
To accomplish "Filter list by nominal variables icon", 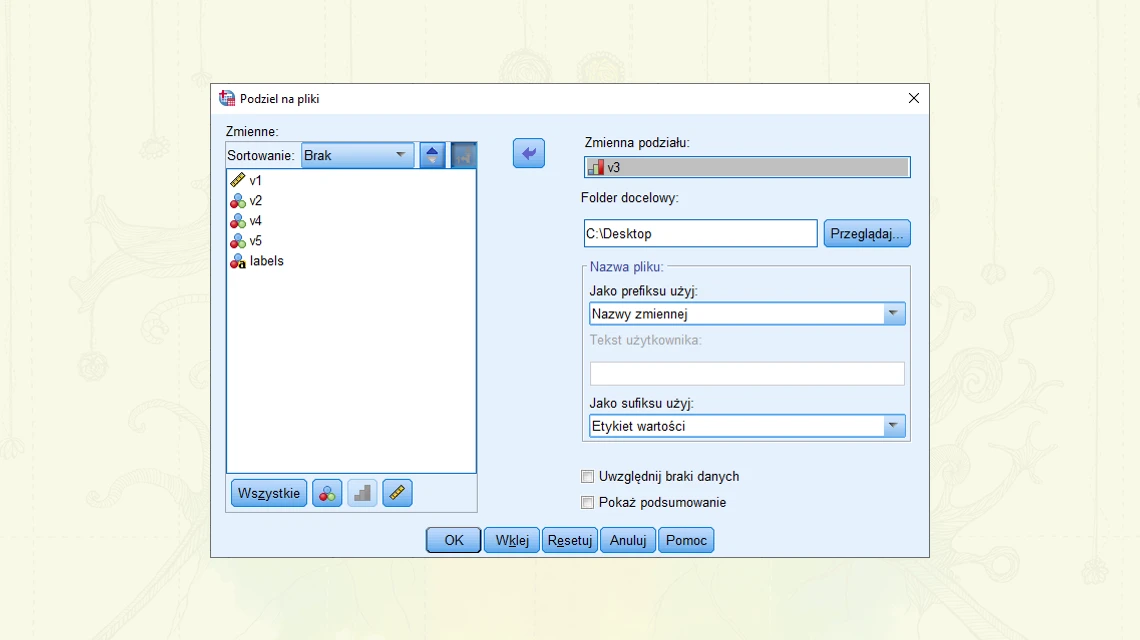I will 327,493.
